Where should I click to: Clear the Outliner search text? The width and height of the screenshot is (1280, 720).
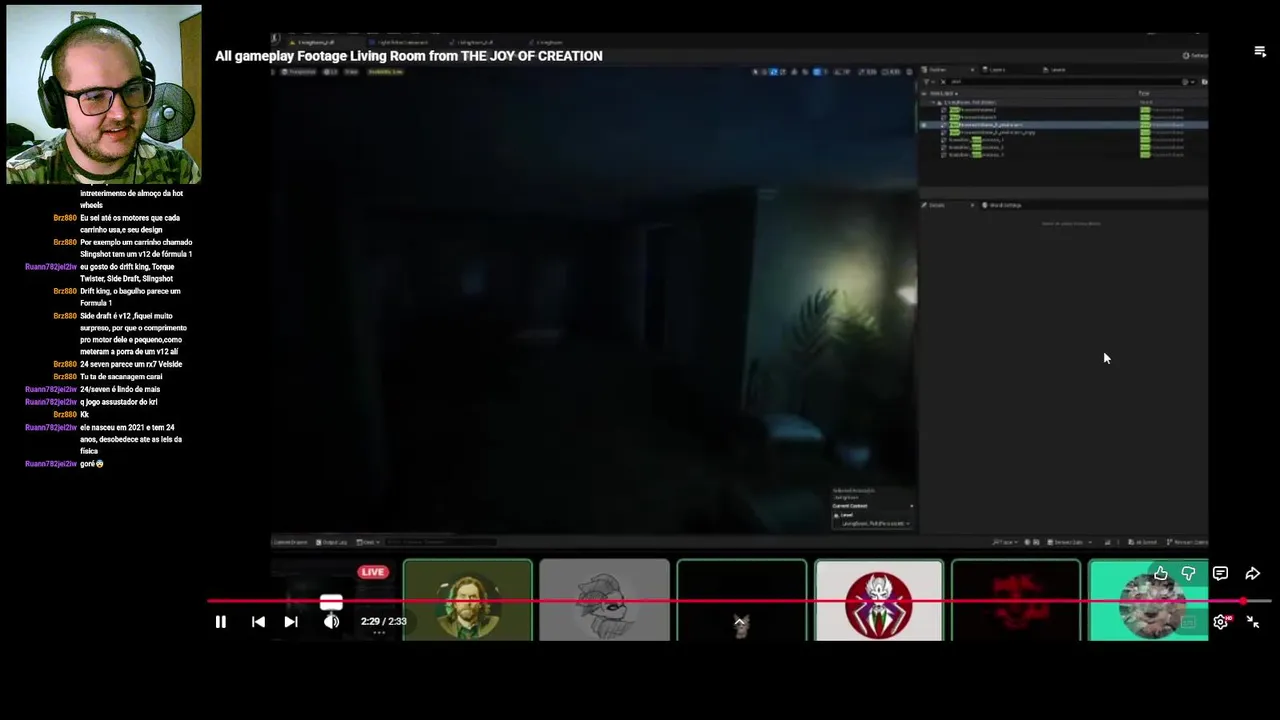(943, 82)
